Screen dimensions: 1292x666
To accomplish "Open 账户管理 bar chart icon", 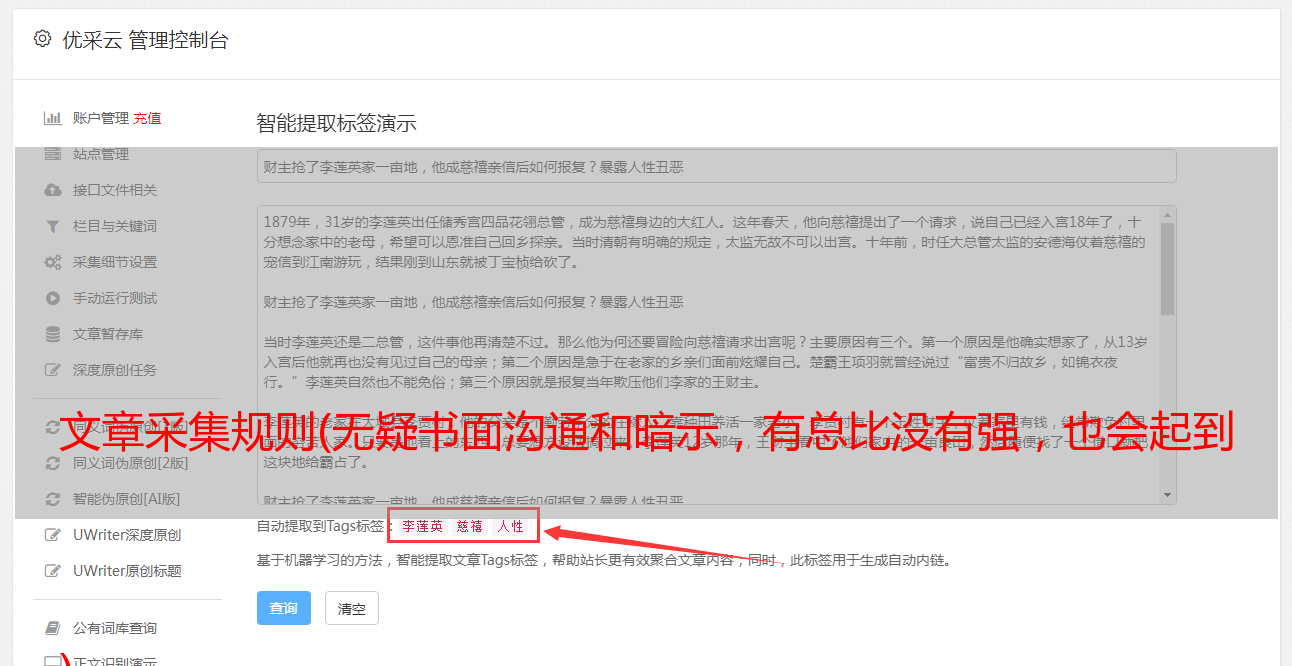I will point(52,118).
